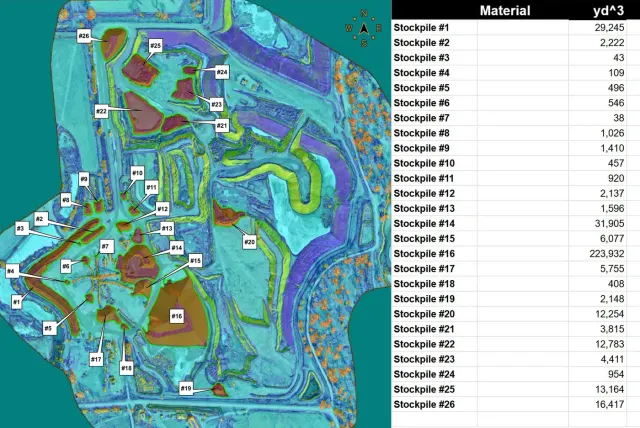Image resolution: width=640 pixels, height=428 pixels.
Task: Click the #18 map label
Action: coord(127,368)
